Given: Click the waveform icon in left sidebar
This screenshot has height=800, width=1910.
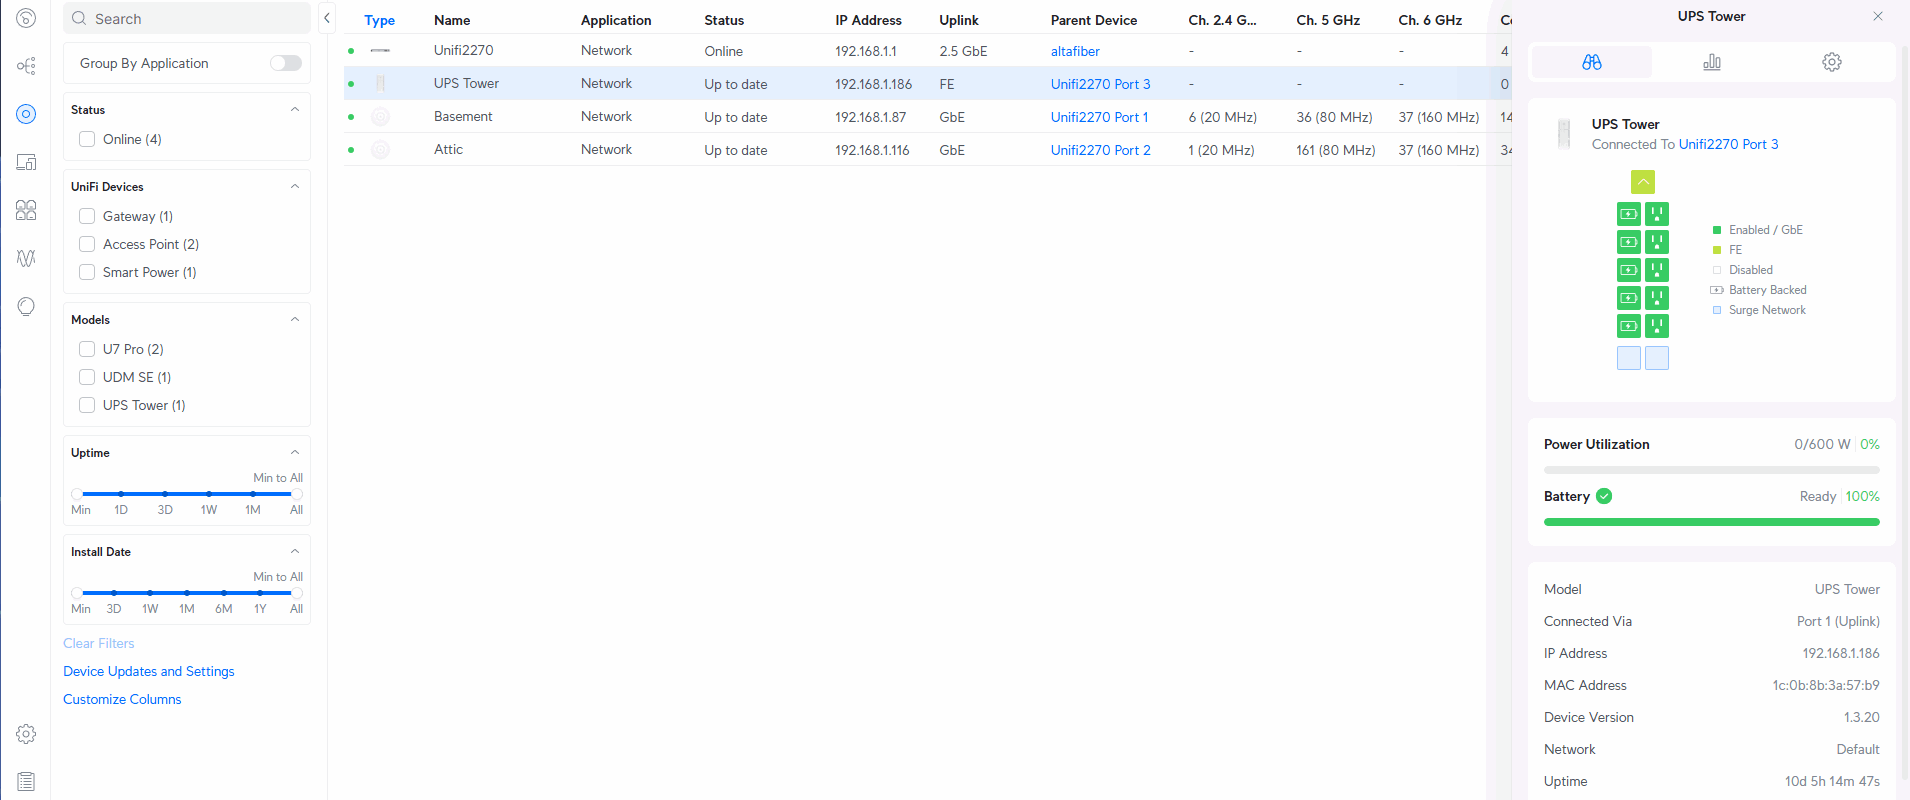Looking at the screenshot, I should (x=26, y=258).
